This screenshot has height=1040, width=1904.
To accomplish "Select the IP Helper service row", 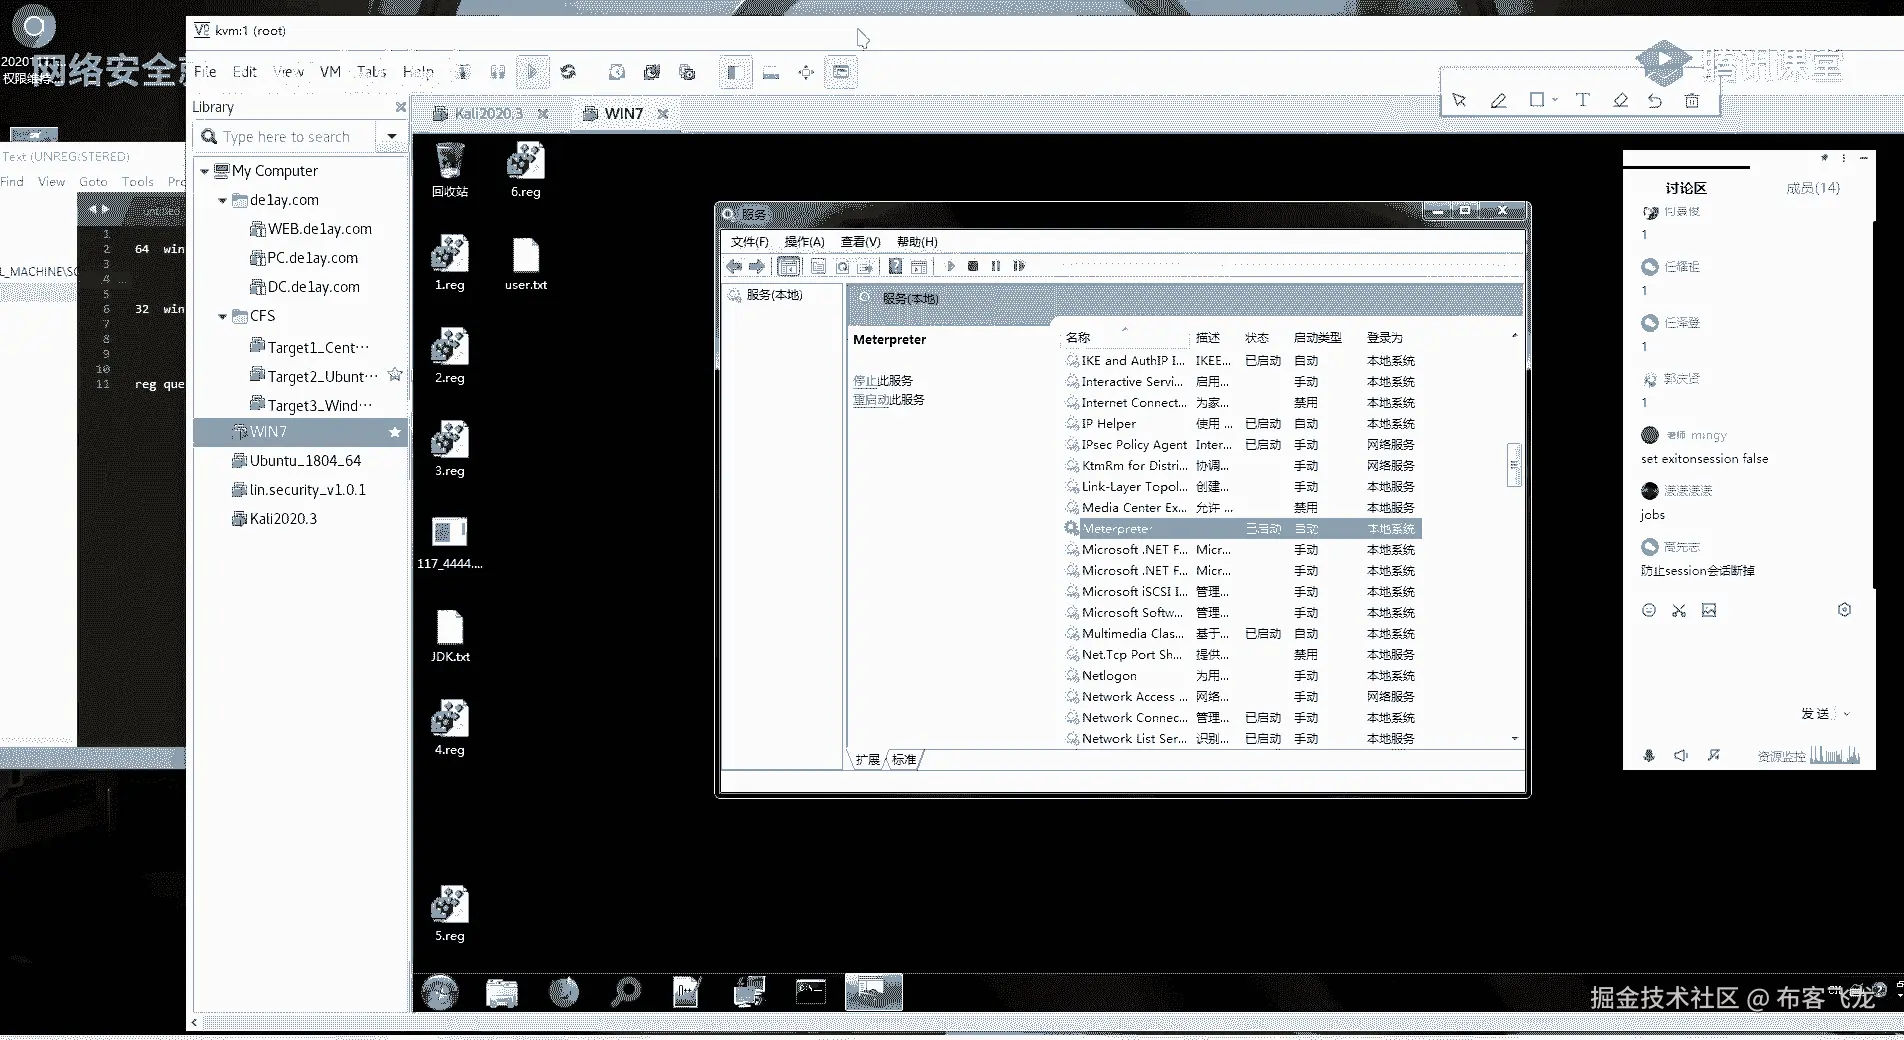I will tap(1242, 424).
